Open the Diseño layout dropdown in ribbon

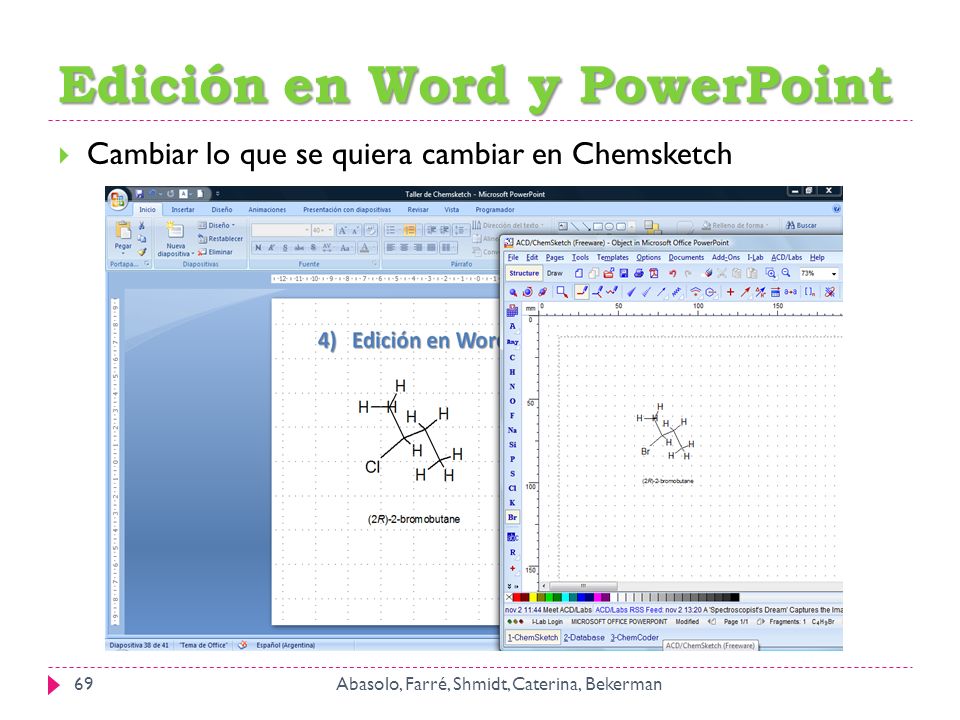click(217, 225)
